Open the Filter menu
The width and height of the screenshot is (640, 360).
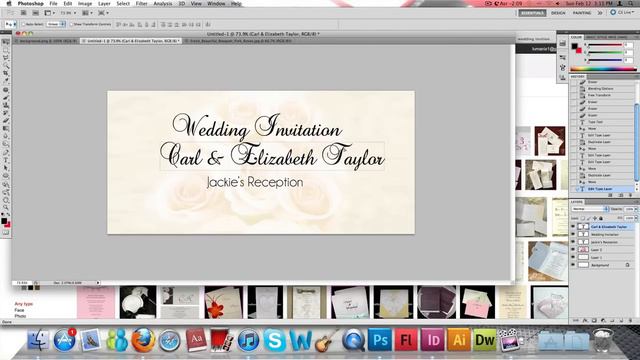(141, 3)
